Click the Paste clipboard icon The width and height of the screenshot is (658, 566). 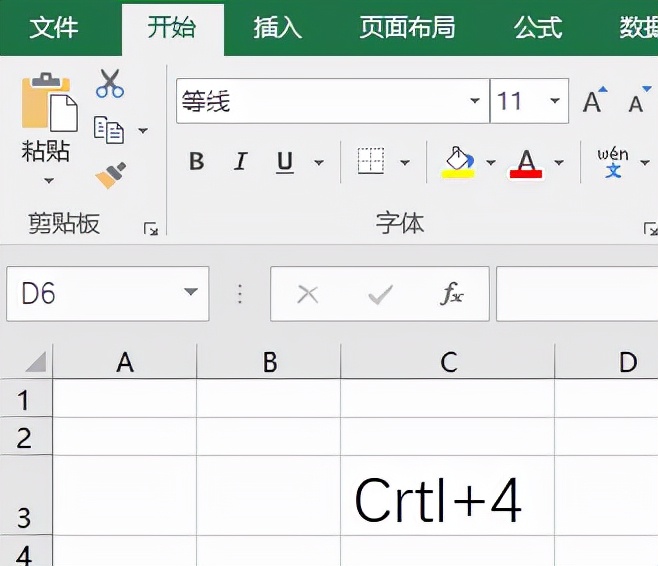point(50,103)
